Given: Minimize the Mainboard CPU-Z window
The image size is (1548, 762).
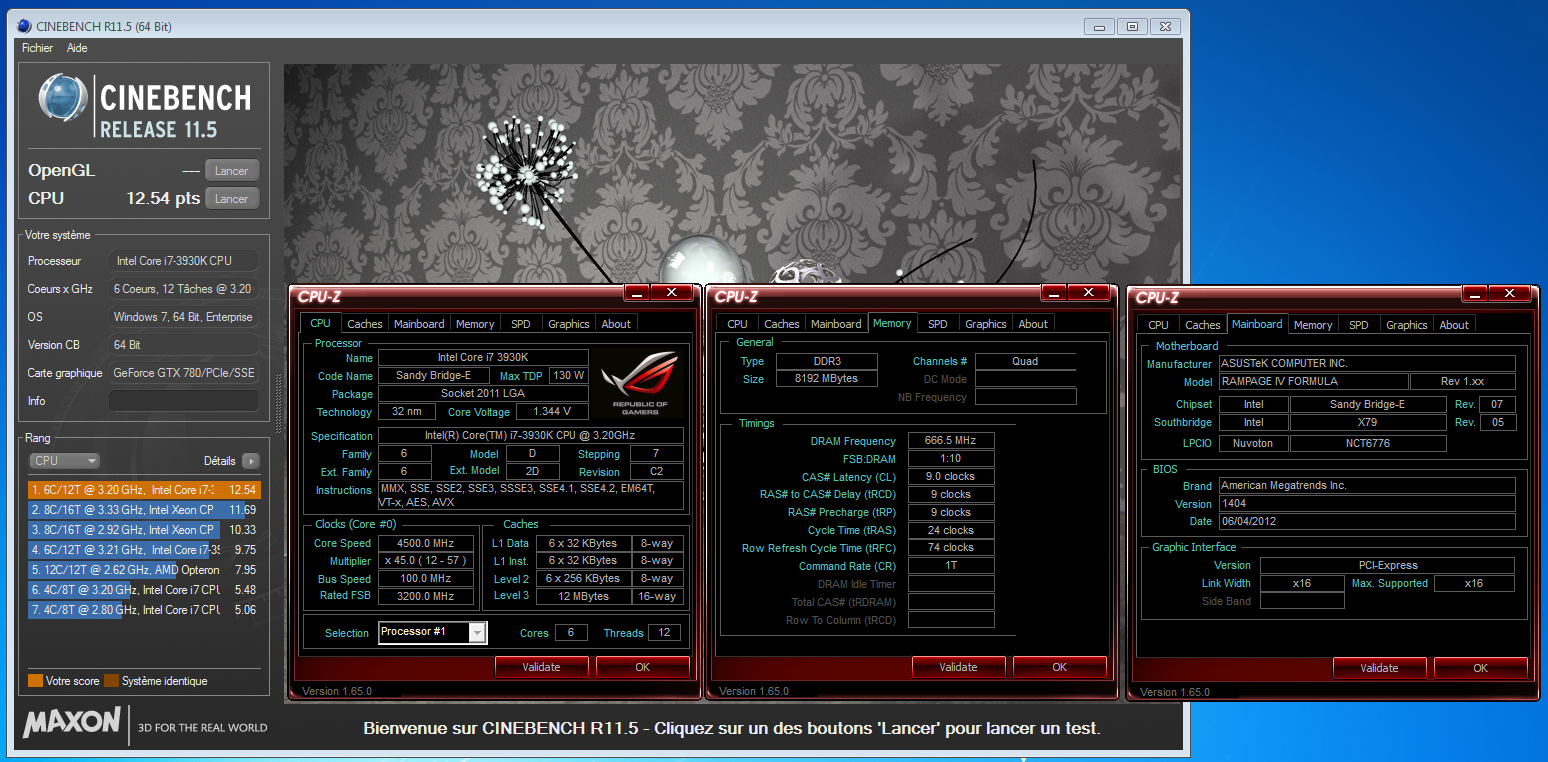Looking at the screenshot, I should pos(1477,294).
